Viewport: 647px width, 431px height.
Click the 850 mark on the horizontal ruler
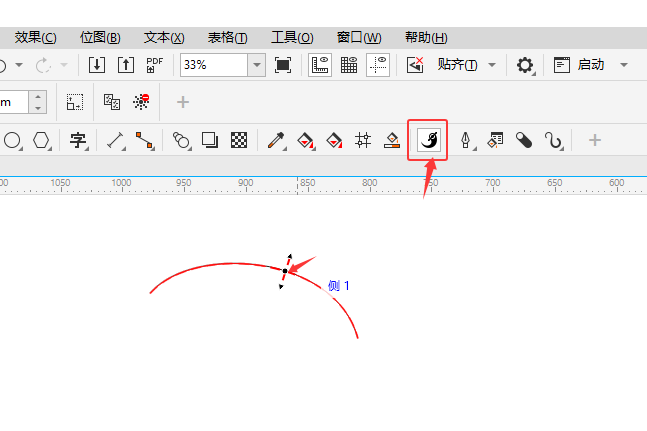307,182
